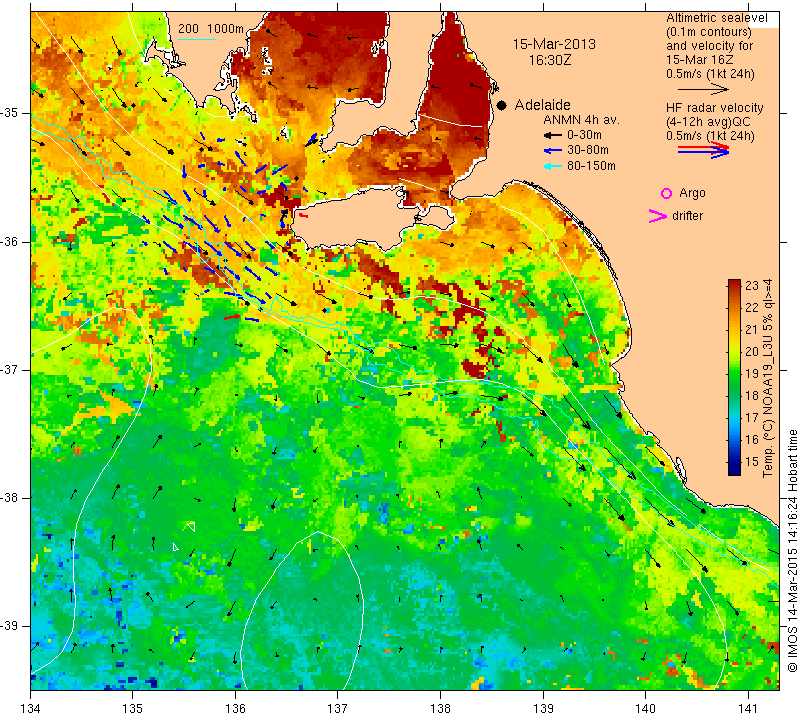The height and width of the screenshot is (720, 800).
Task: Click the cyan 80-150m arrow legend symbol
Action: click(x=553, y=166)
